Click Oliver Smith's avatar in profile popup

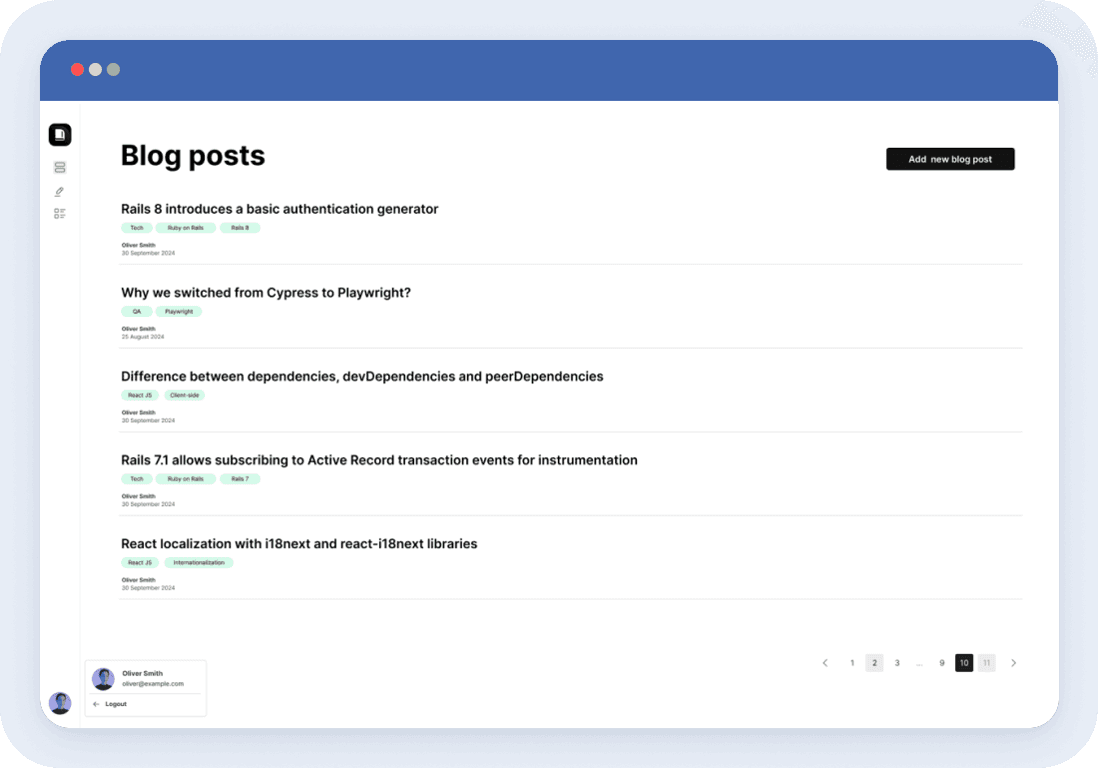(x=103, y=679)
